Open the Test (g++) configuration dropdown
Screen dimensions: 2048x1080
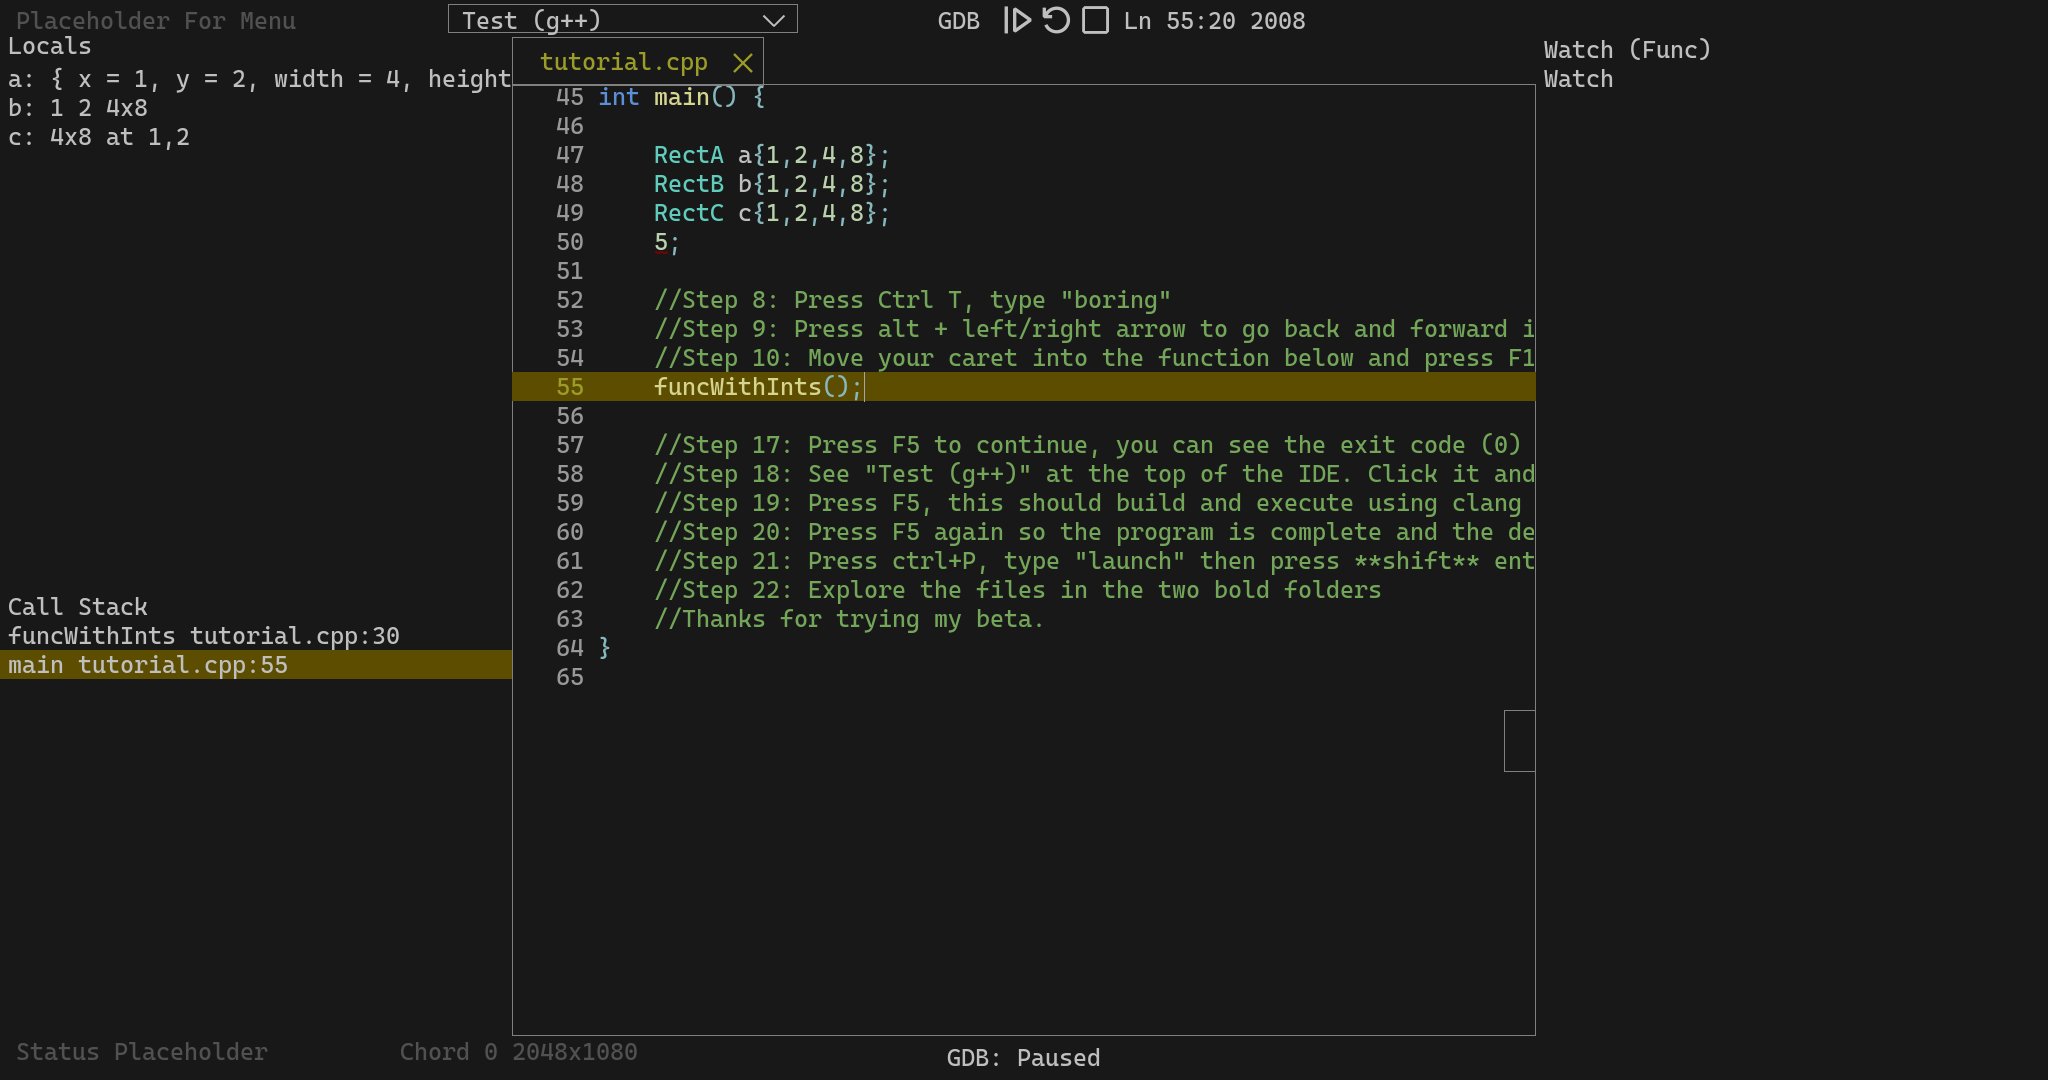(x=622, y=19)
